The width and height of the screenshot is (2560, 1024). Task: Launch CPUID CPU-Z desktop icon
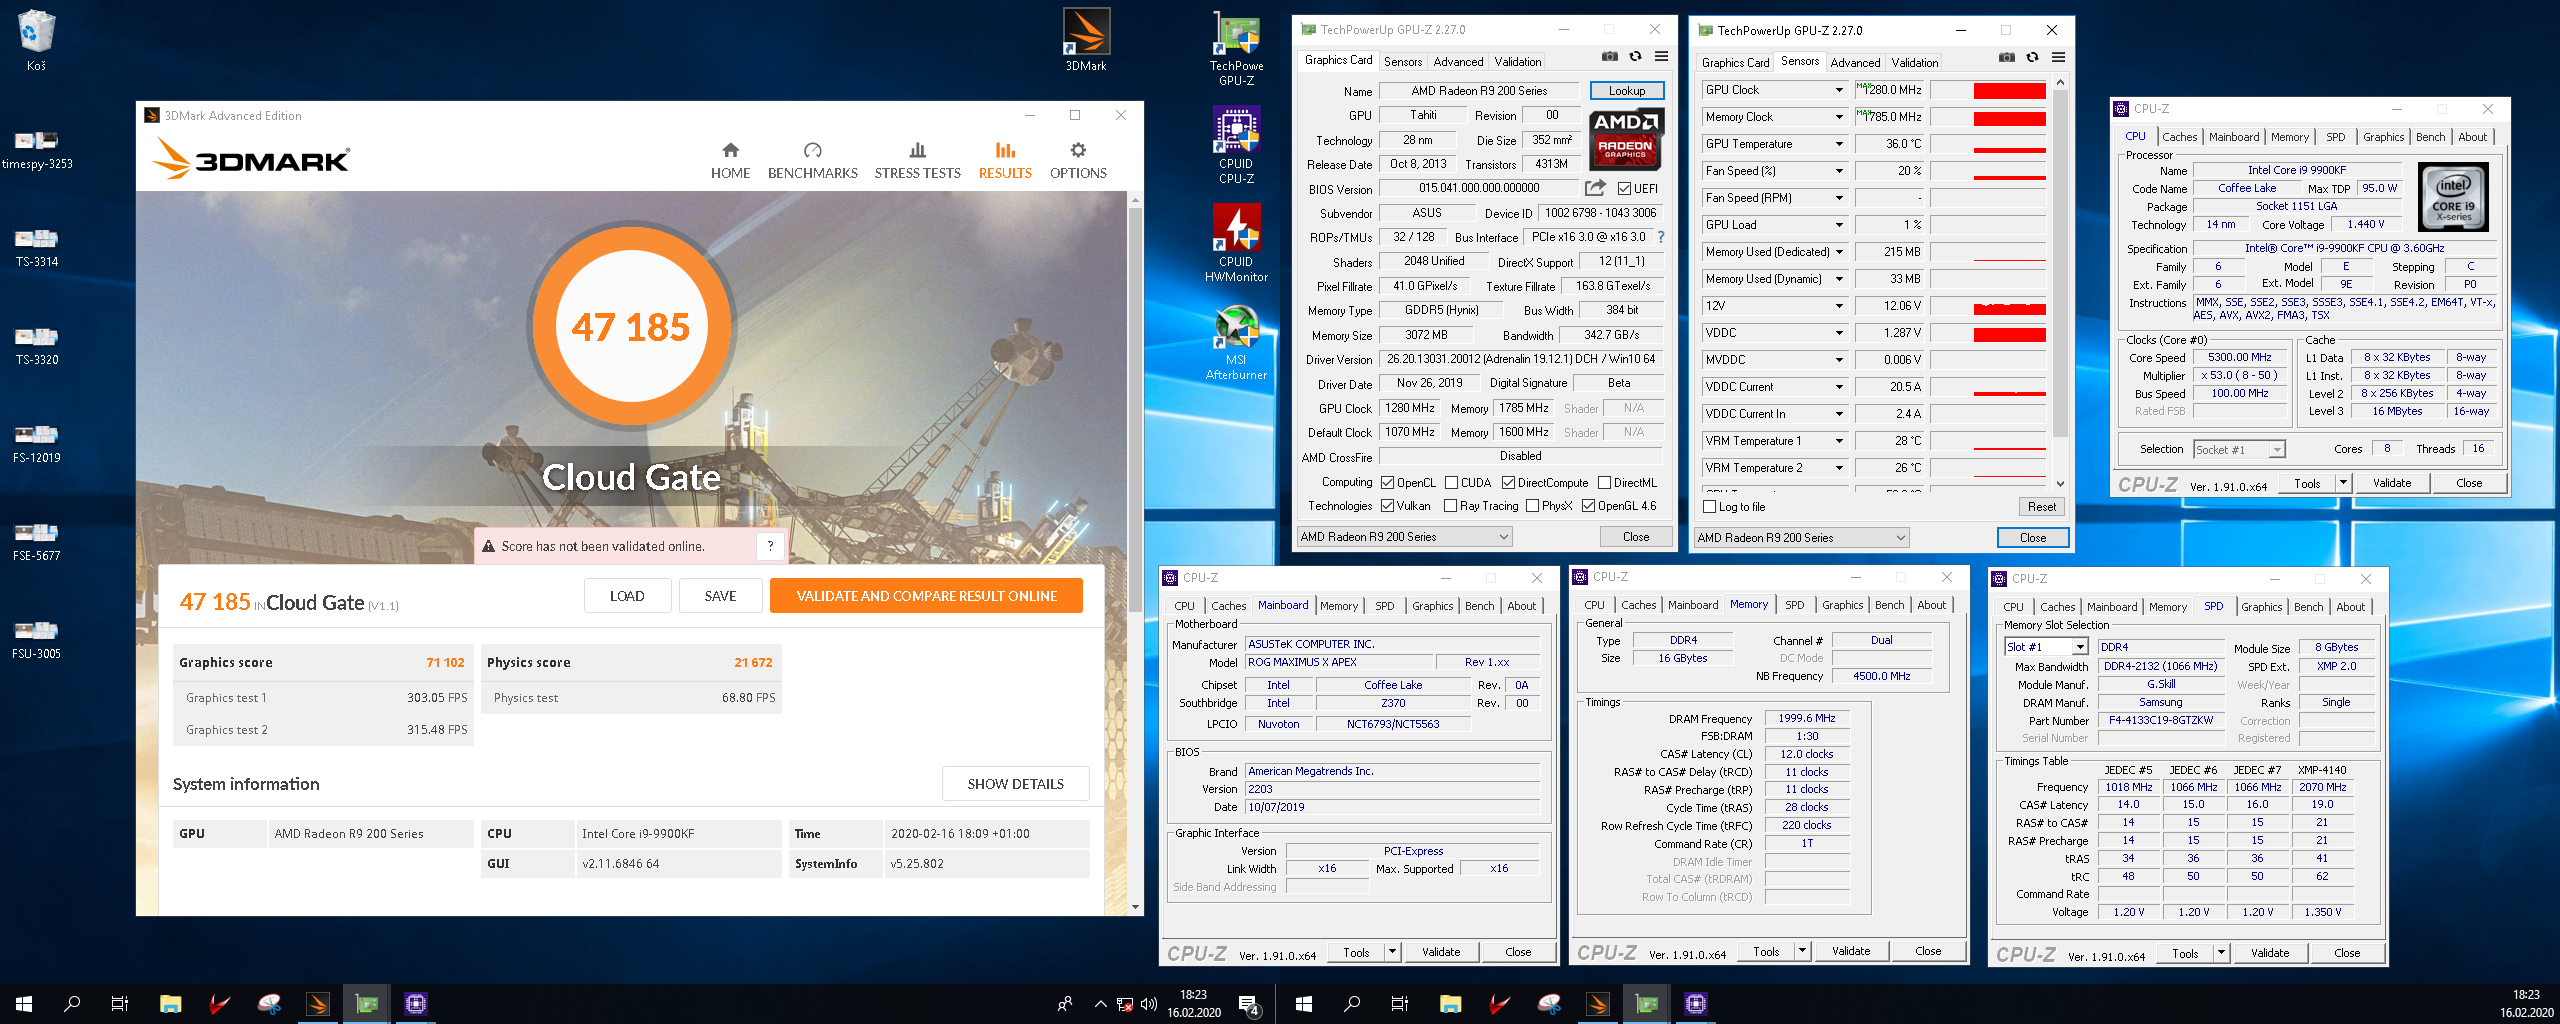click(1236, 146)
